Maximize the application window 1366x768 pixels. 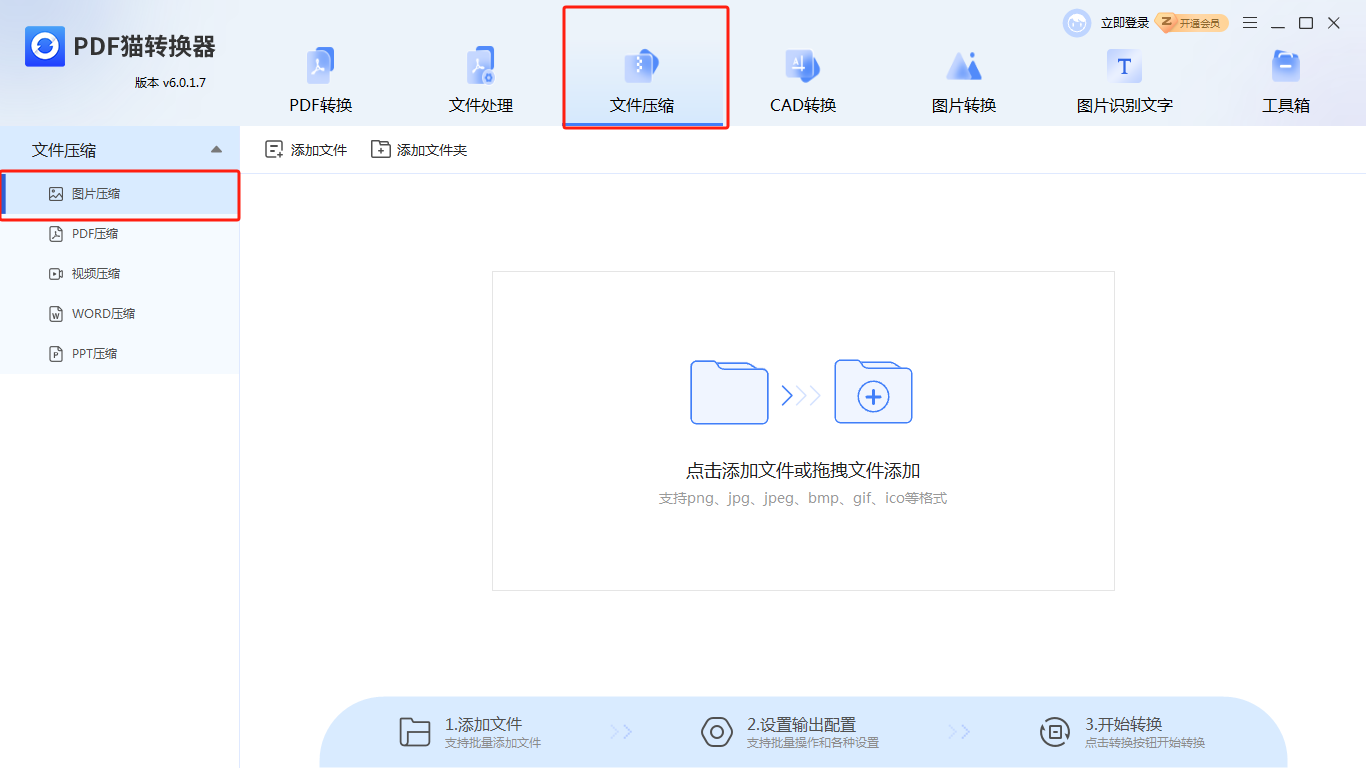1306,23
